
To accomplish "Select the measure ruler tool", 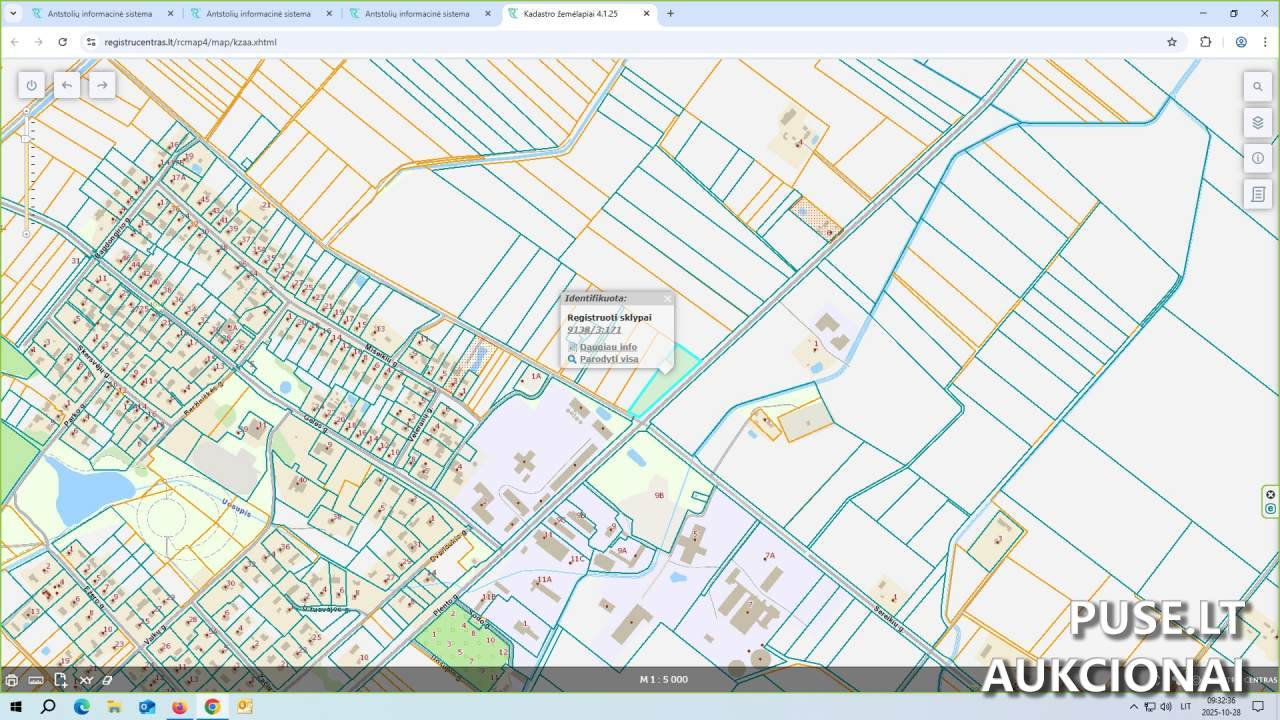I will 36,680.
